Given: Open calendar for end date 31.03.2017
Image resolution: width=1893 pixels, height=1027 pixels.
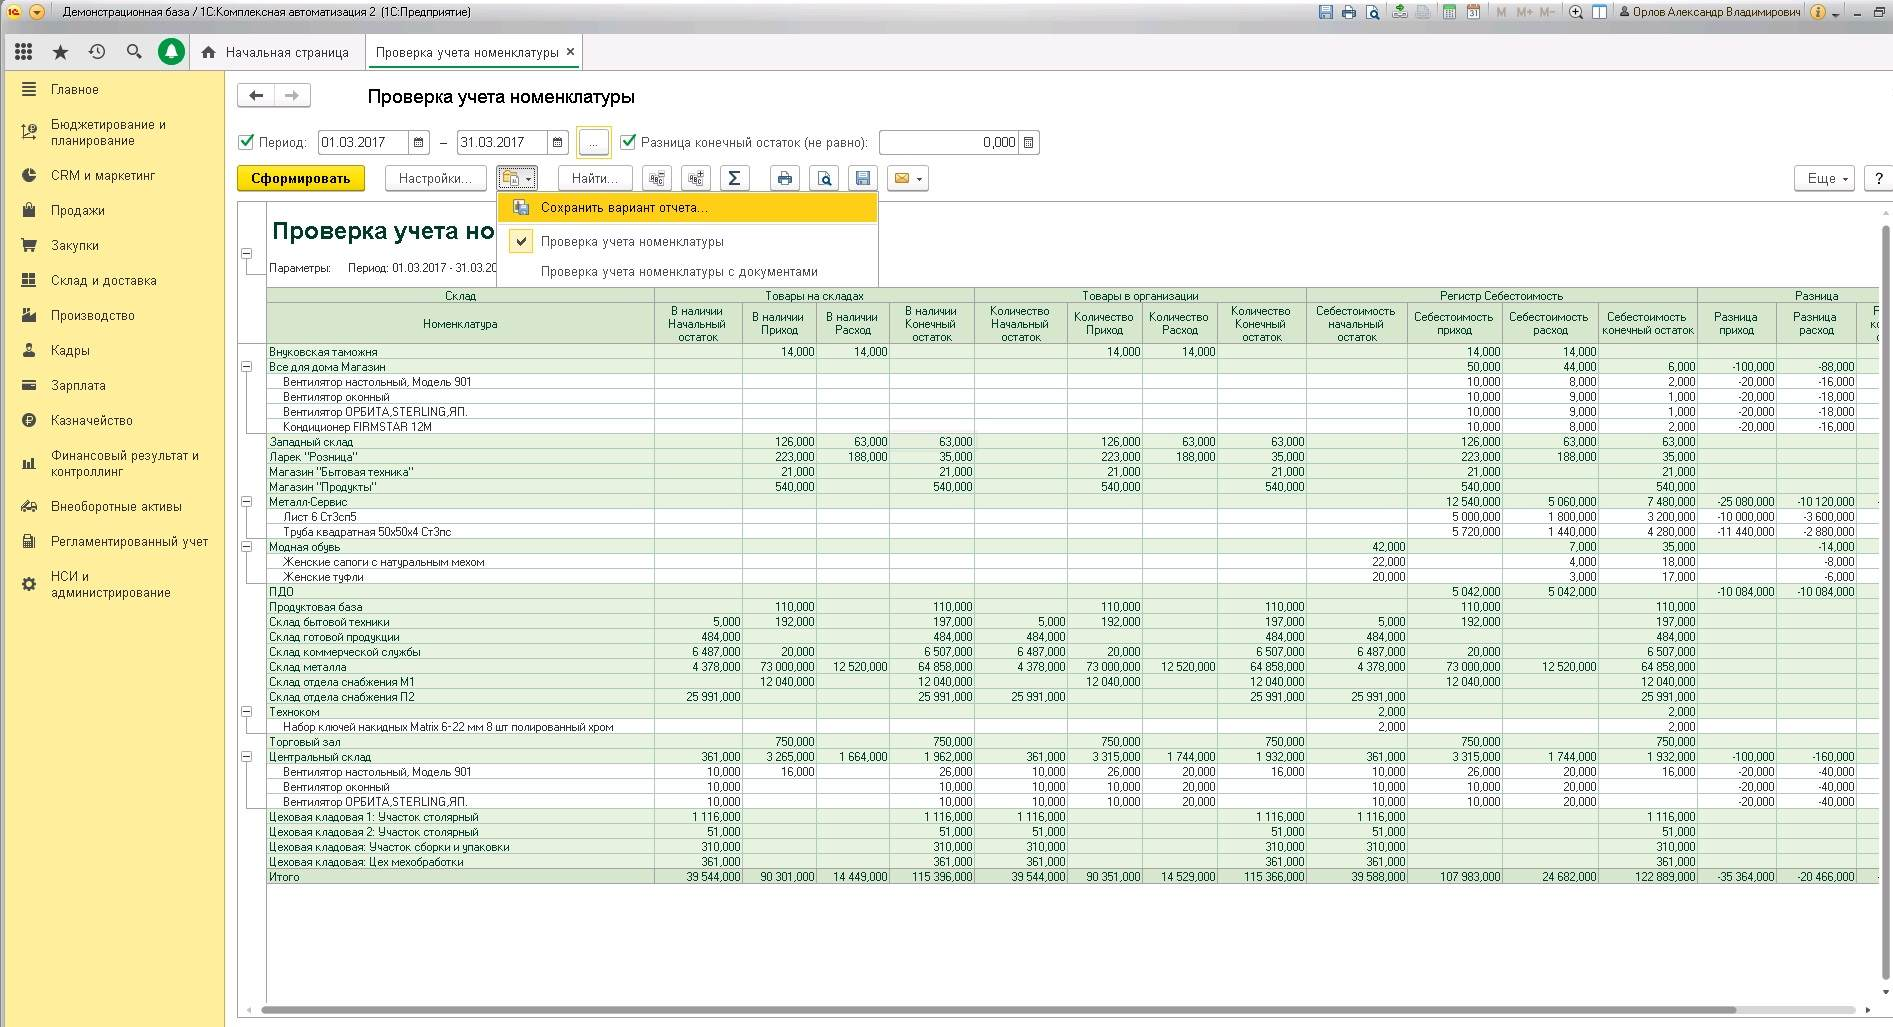Looking at the screenshot, I should [x=558, y=142].
